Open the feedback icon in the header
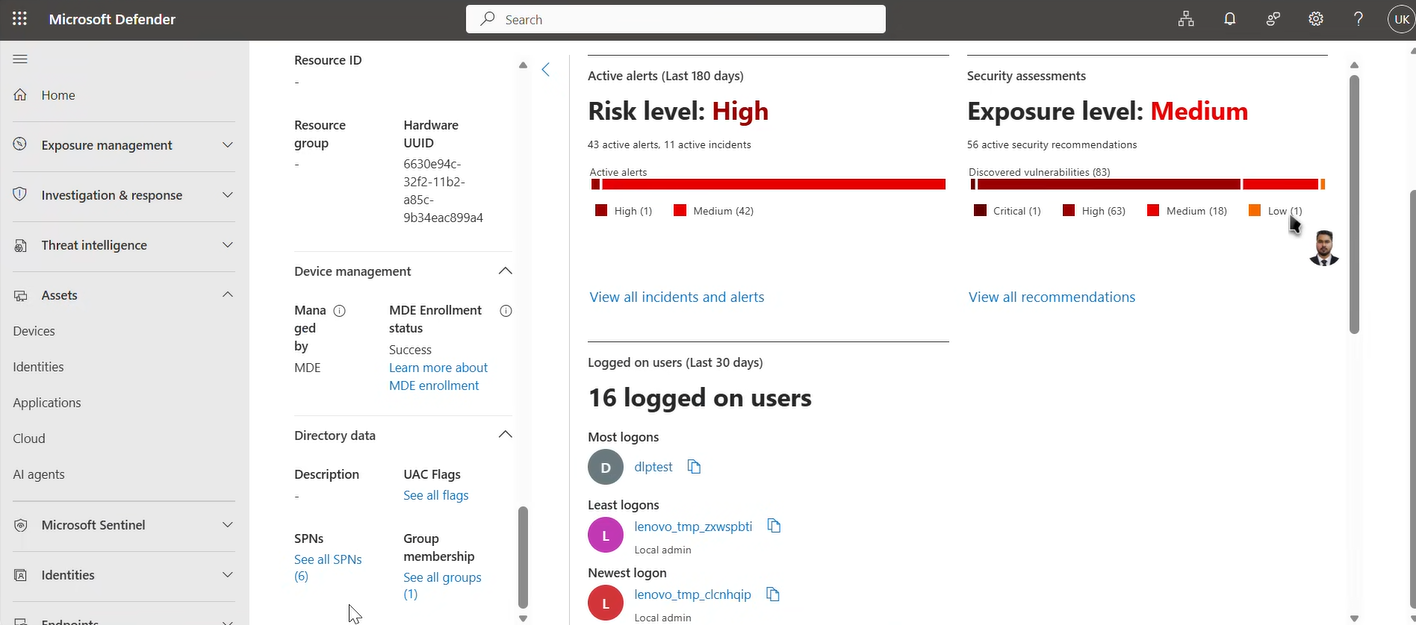Screen dimensions: 1416x625 tap(1272, 18)
